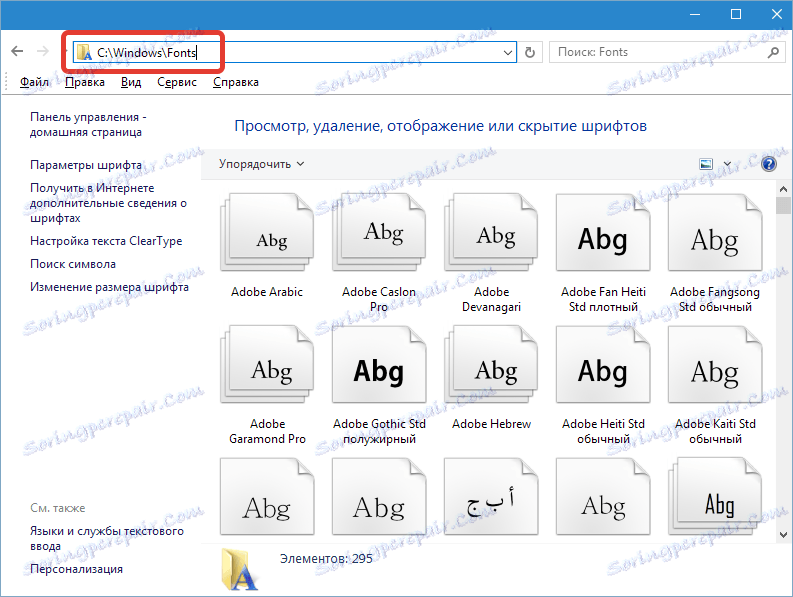Refresh the Fonts folder view

click(x=530, y=52)
